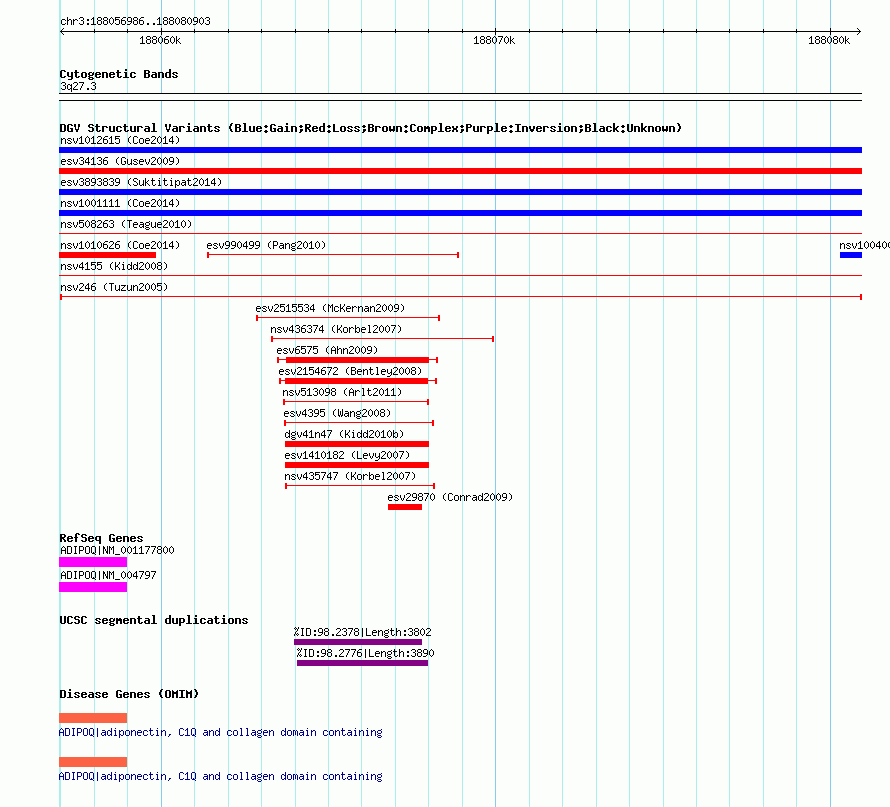Click the esv4395 (Wang2008) variant line
The image size is (890, 807).
pyautogui.click(x=359, y=423)
